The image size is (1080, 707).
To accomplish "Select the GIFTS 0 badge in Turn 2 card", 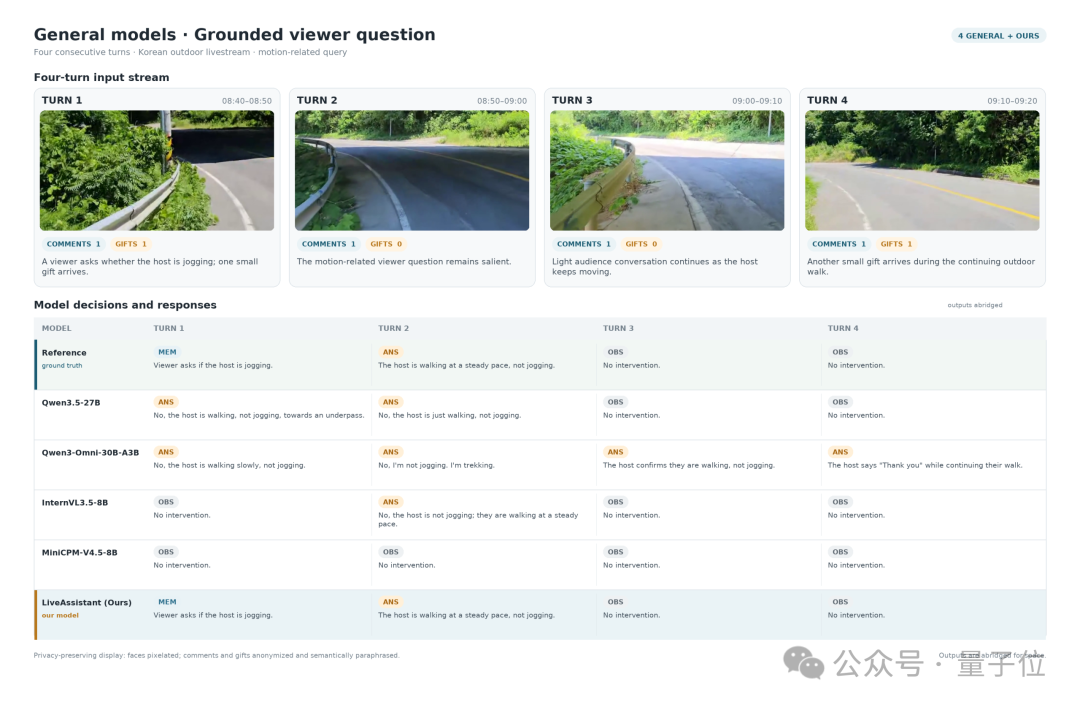I will click(x=386, y=244).
